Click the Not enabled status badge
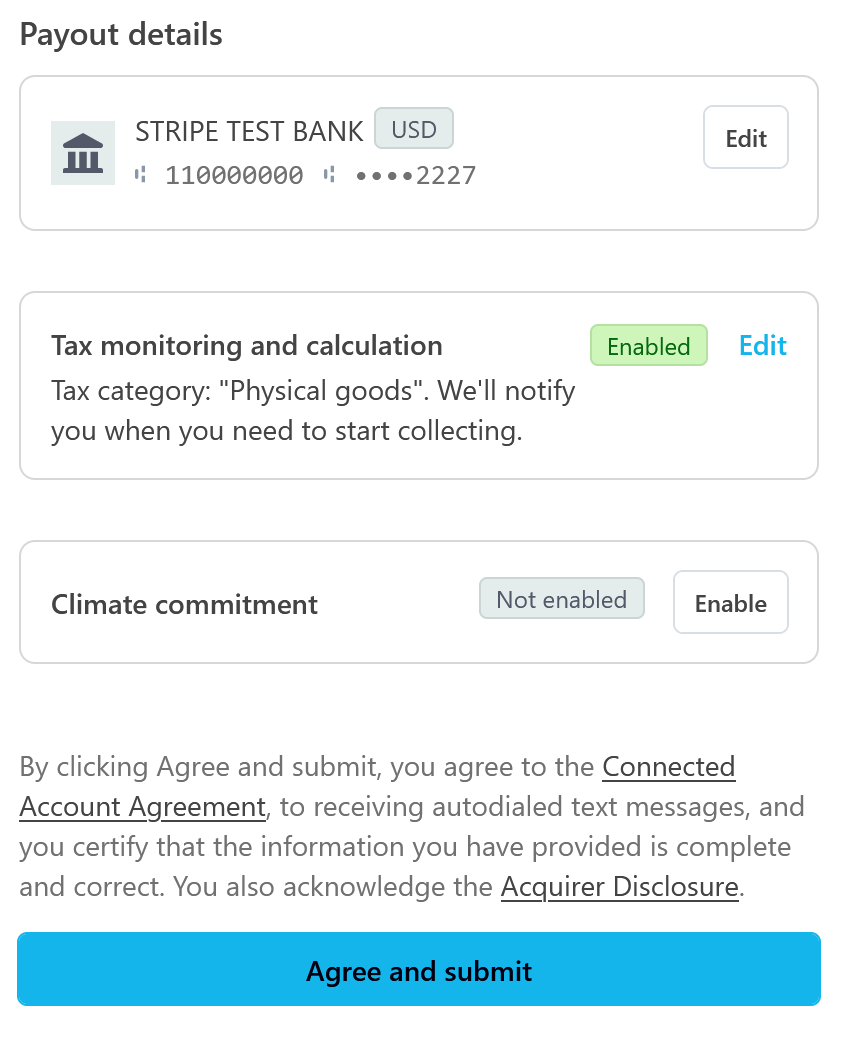 pyautogui.click(x=561, y=600)
